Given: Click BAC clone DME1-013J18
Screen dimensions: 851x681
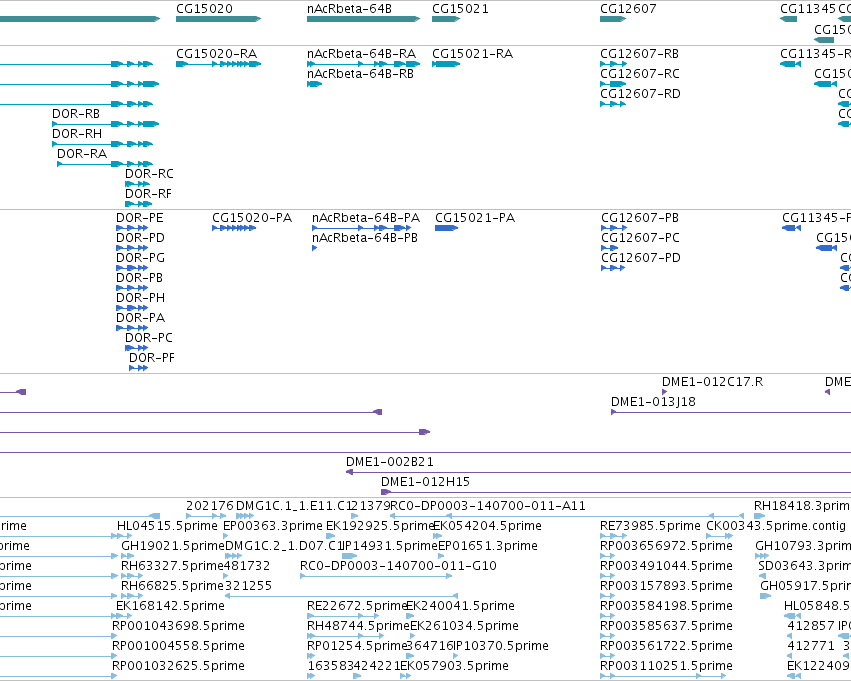Looking at the screenshot, I should [731, 412].
